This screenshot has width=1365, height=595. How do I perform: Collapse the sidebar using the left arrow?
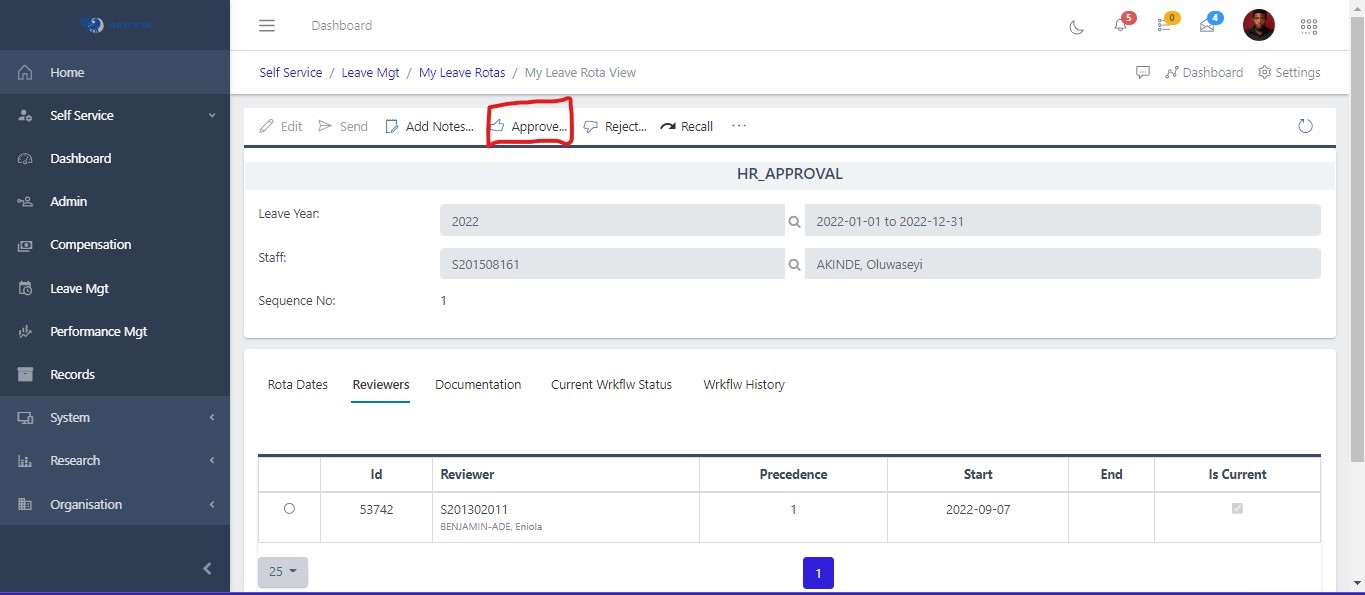(207, 569)
